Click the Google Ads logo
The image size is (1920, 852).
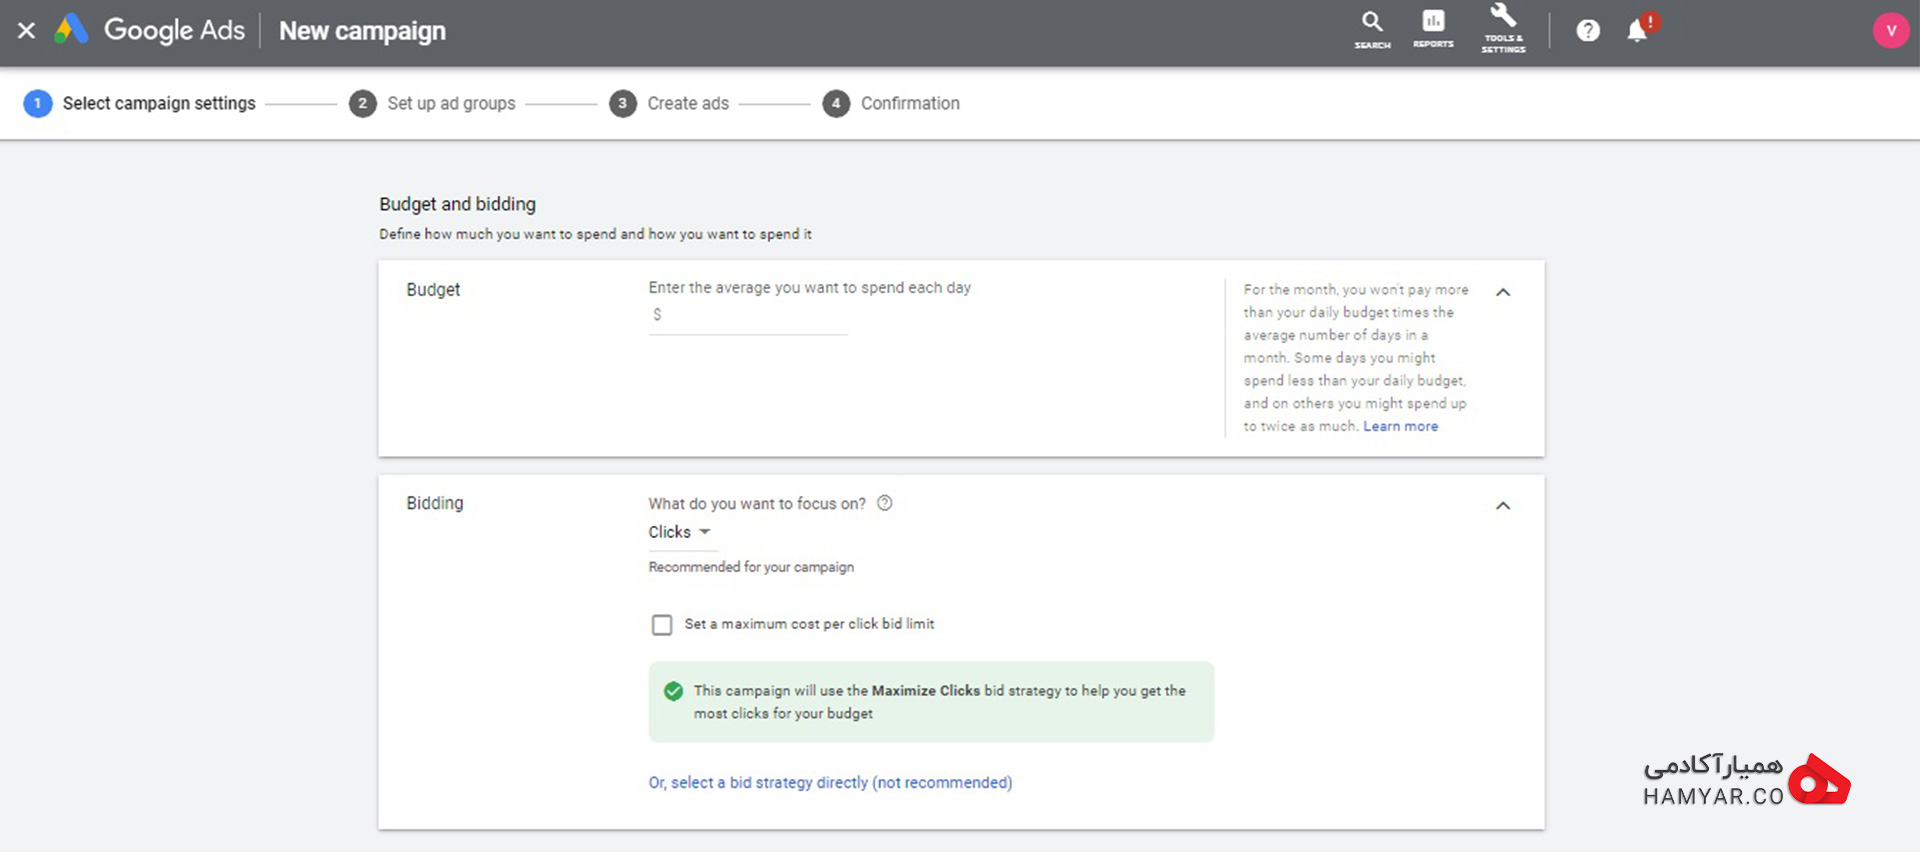150,30
